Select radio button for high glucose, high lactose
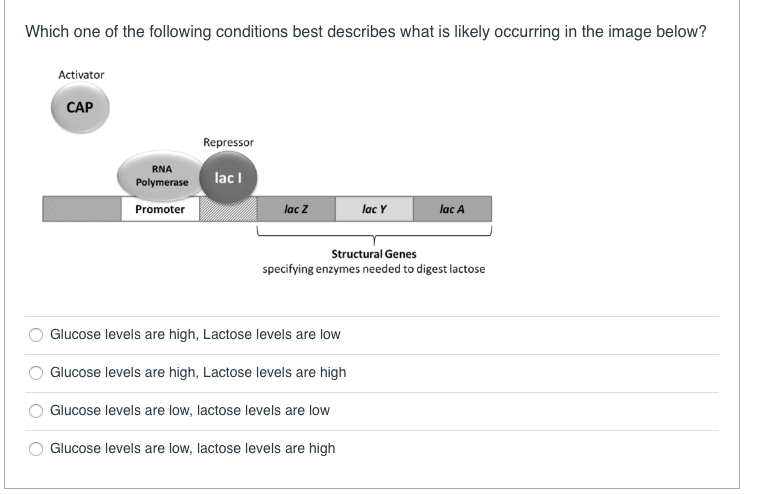Screen dimensions: 766x494 pos(37,373)
